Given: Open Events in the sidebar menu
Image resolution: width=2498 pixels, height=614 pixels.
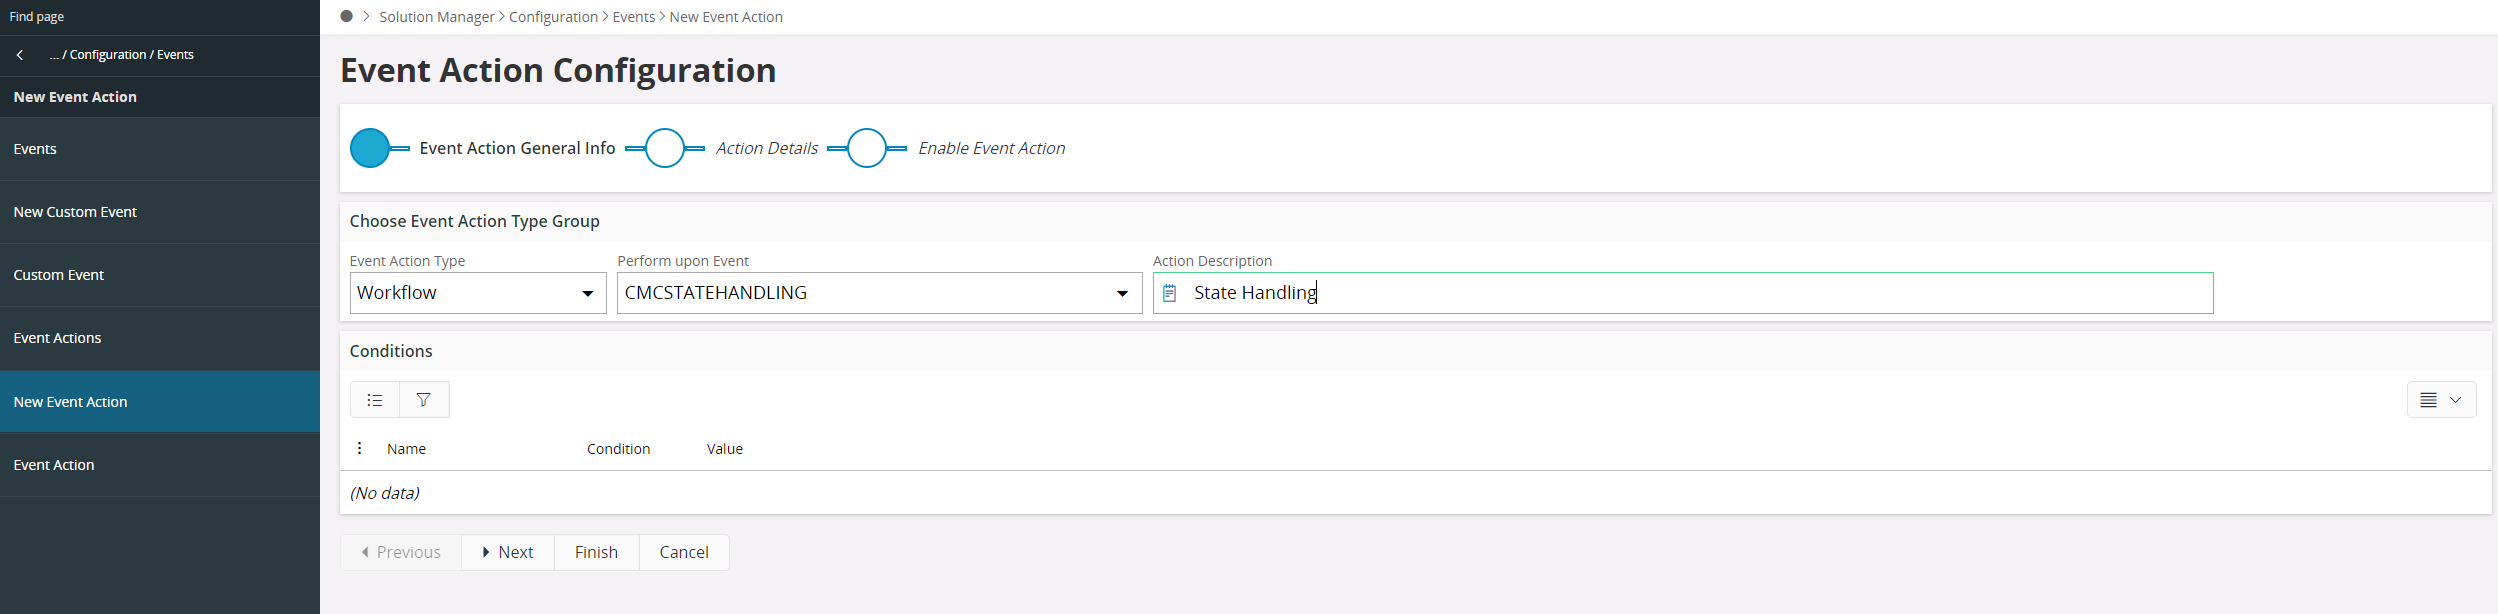Looking at the screenshot, I should (35, 149).
